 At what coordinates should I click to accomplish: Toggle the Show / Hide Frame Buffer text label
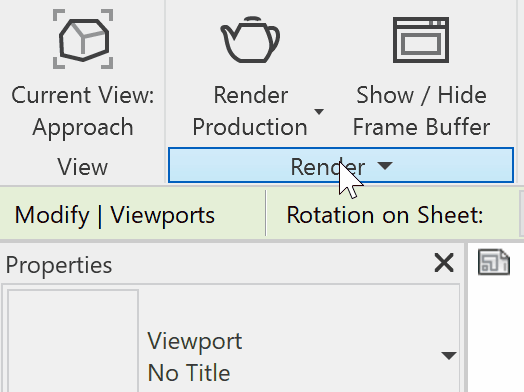click(421, 111)
